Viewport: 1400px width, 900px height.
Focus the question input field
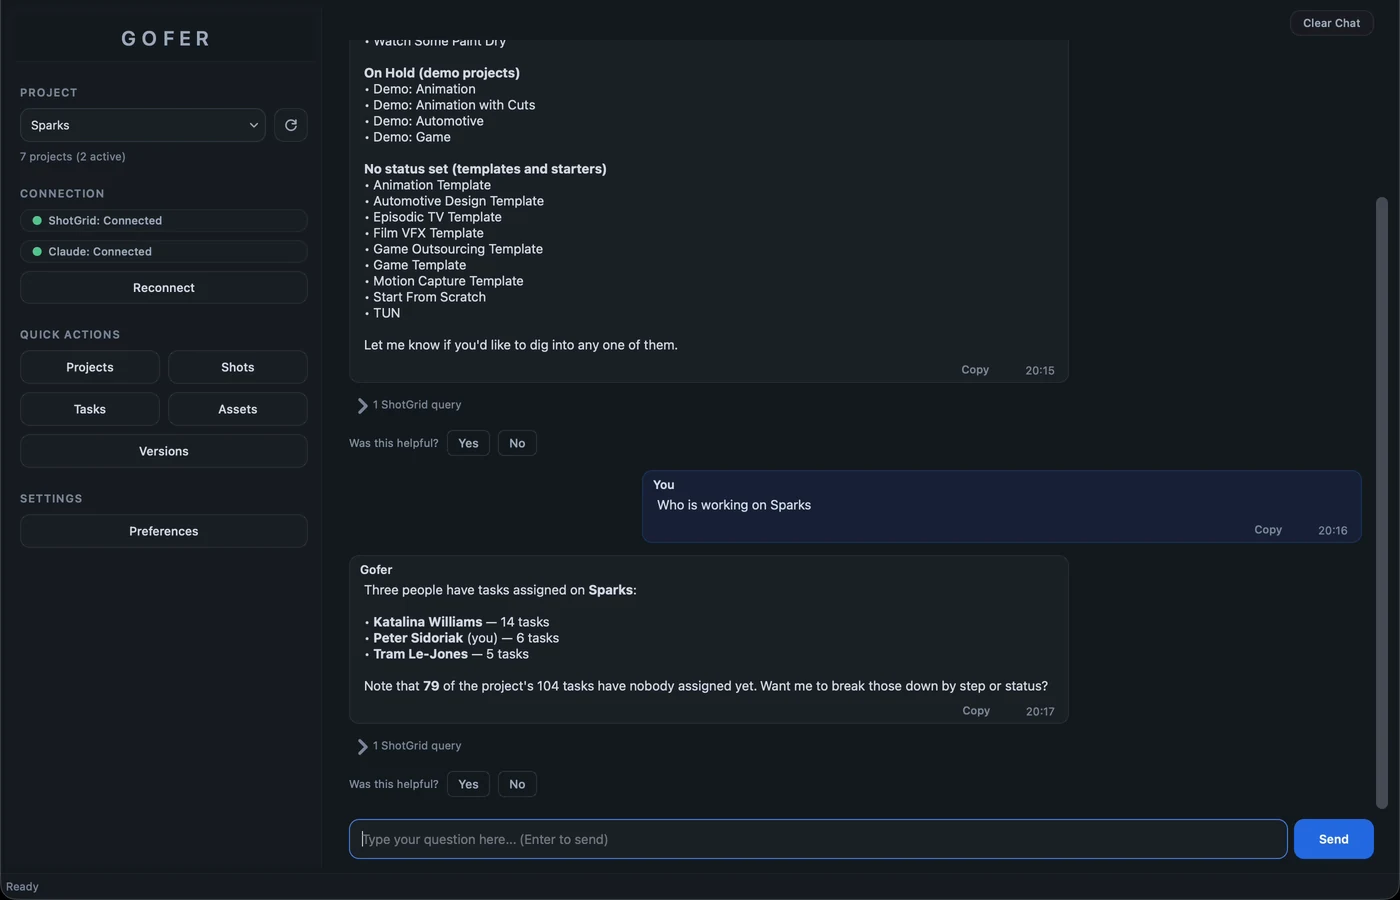pos(818,839)
